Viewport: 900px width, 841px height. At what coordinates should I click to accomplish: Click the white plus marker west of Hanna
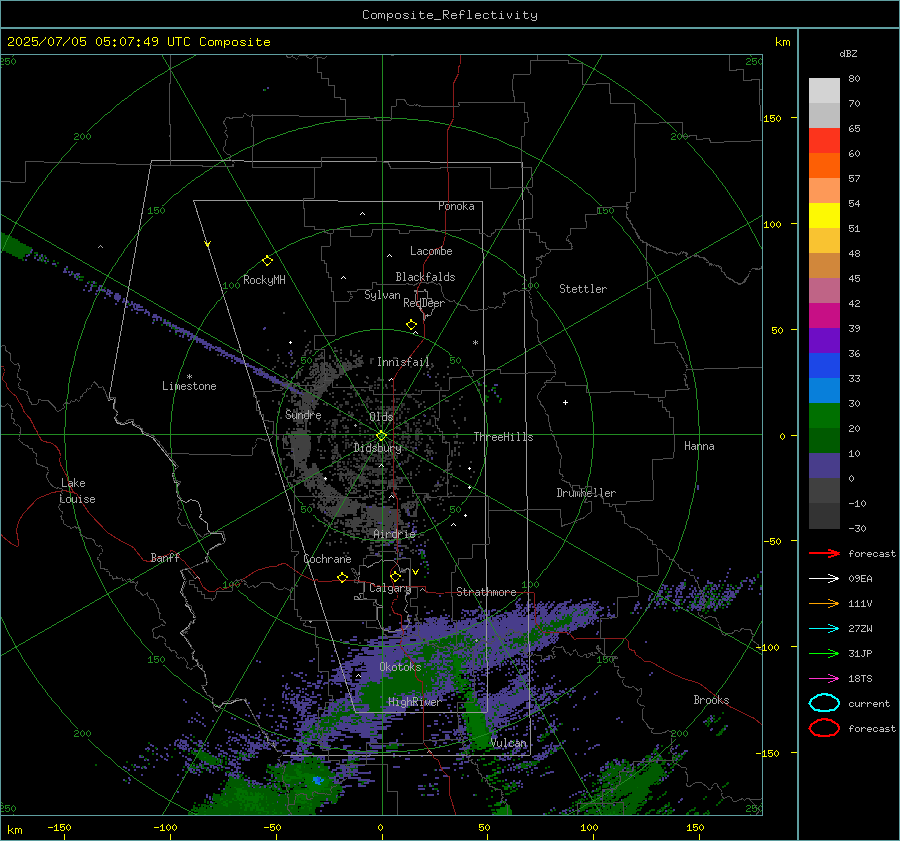pos(565,402)
